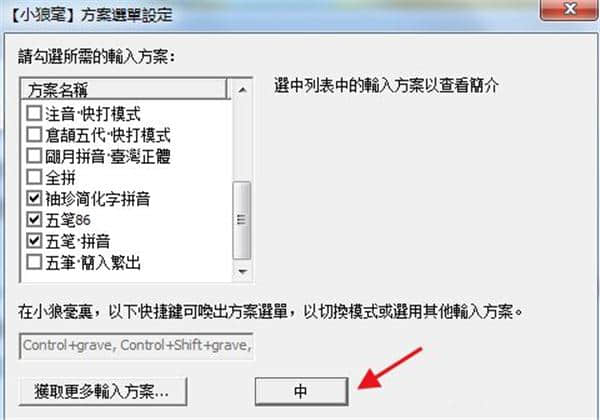This screenshot has height=420, width=600.
Task: Open 獲取更多輸入方案... button
Action: [x=103, y=391]
